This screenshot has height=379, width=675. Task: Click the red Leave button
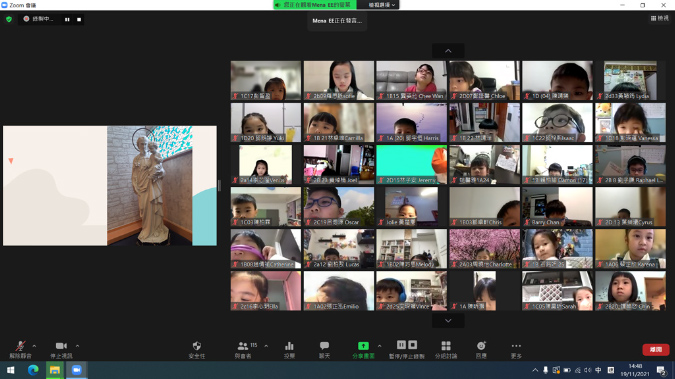(656, 349)
